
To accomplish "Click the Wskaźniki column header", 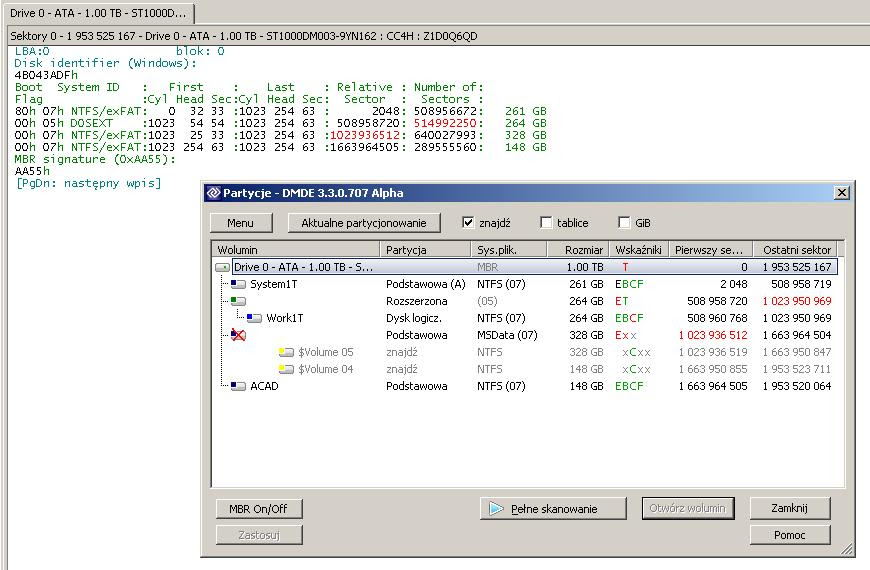I will (639, 250).
